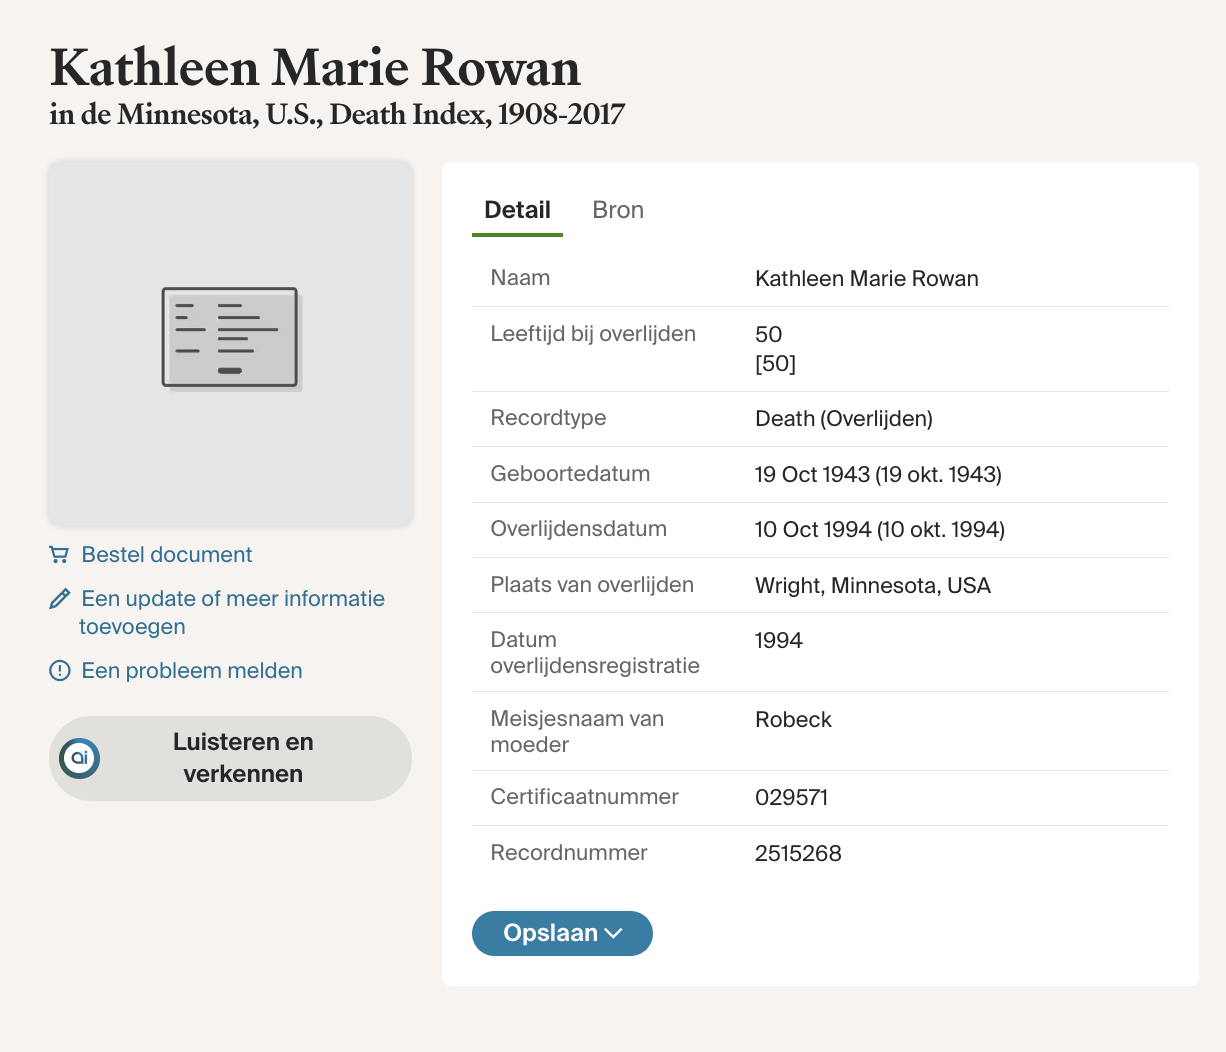
Task: Click the pencil icon for adding information
Action: click(x=59, y=598)
